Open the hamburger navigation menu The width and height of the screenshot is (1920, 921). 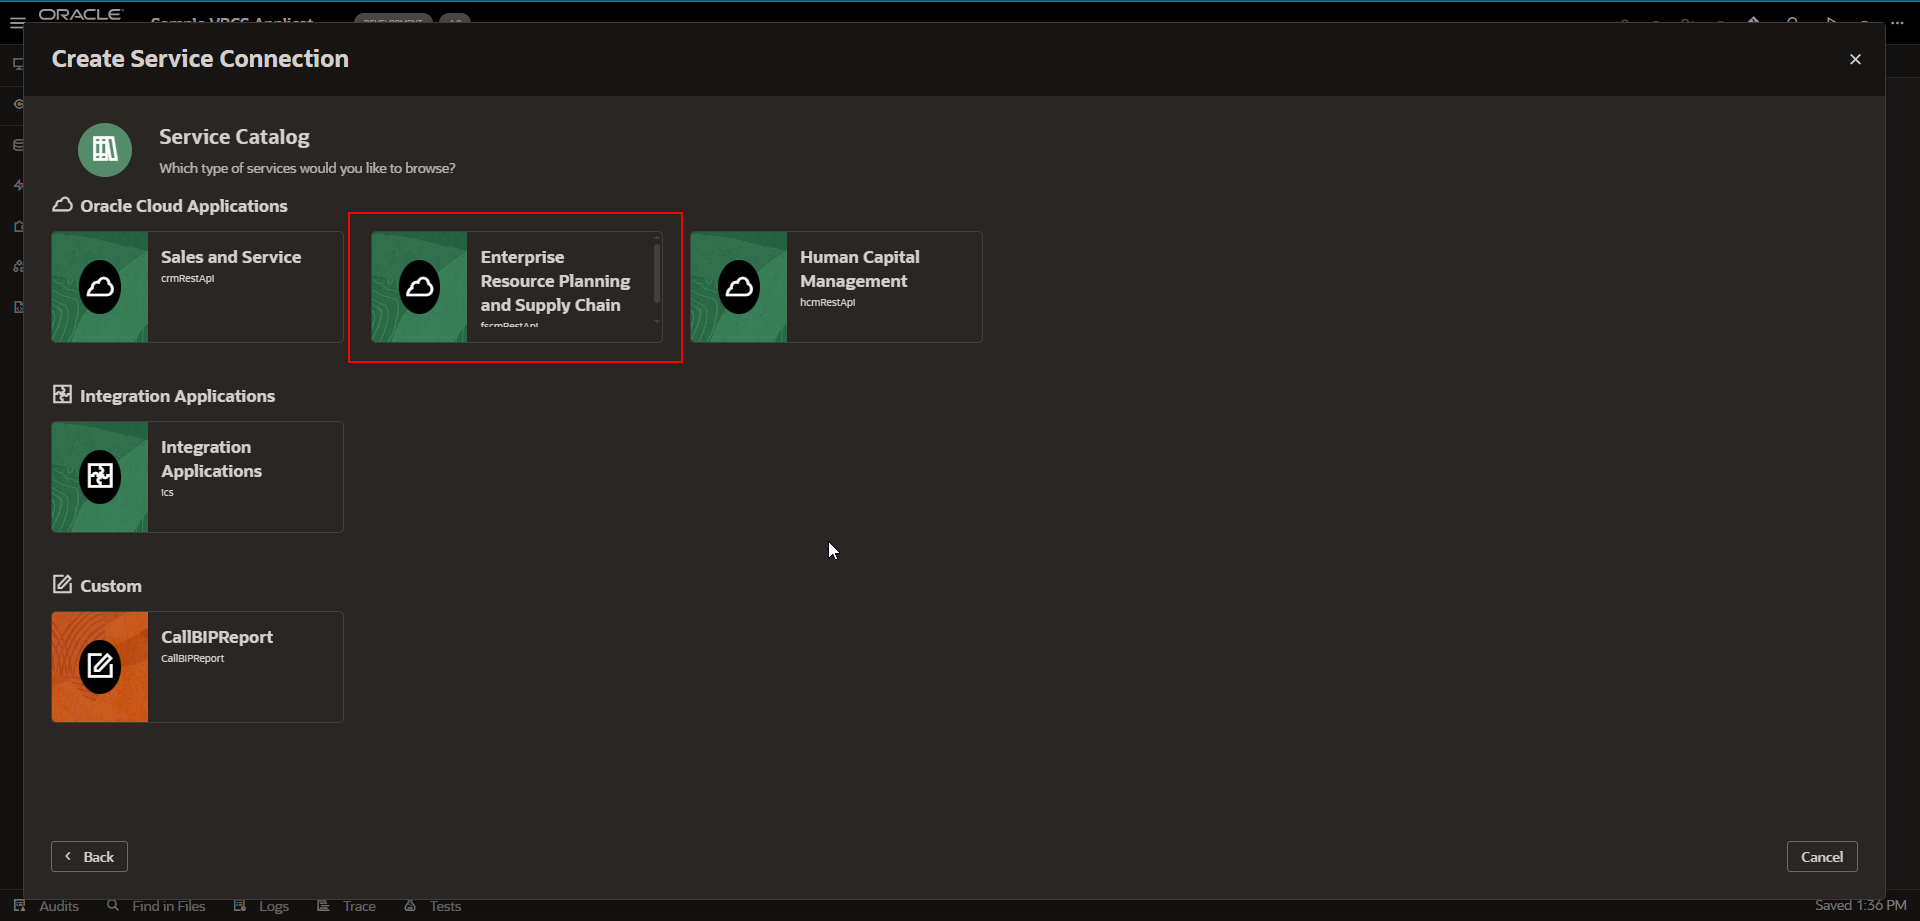tap(16, 22)
